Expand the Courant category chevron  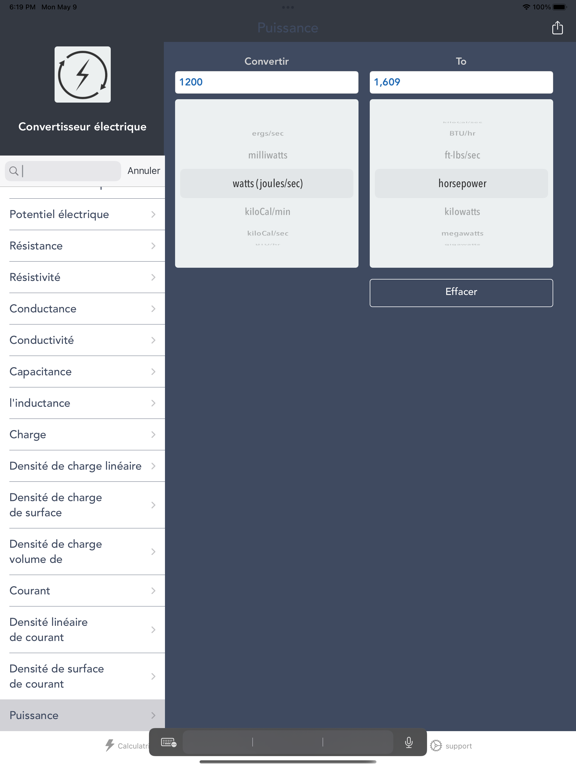153,591
